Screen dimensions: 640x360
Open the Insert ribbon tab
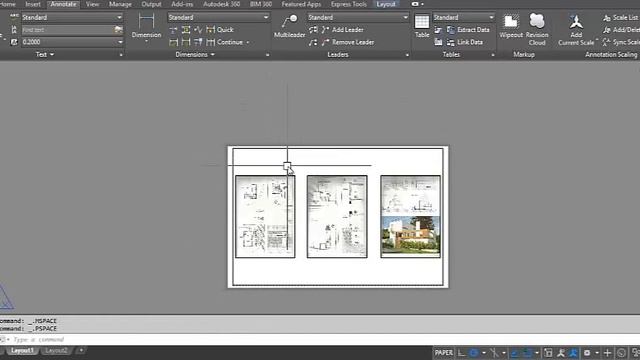(33, 4)
